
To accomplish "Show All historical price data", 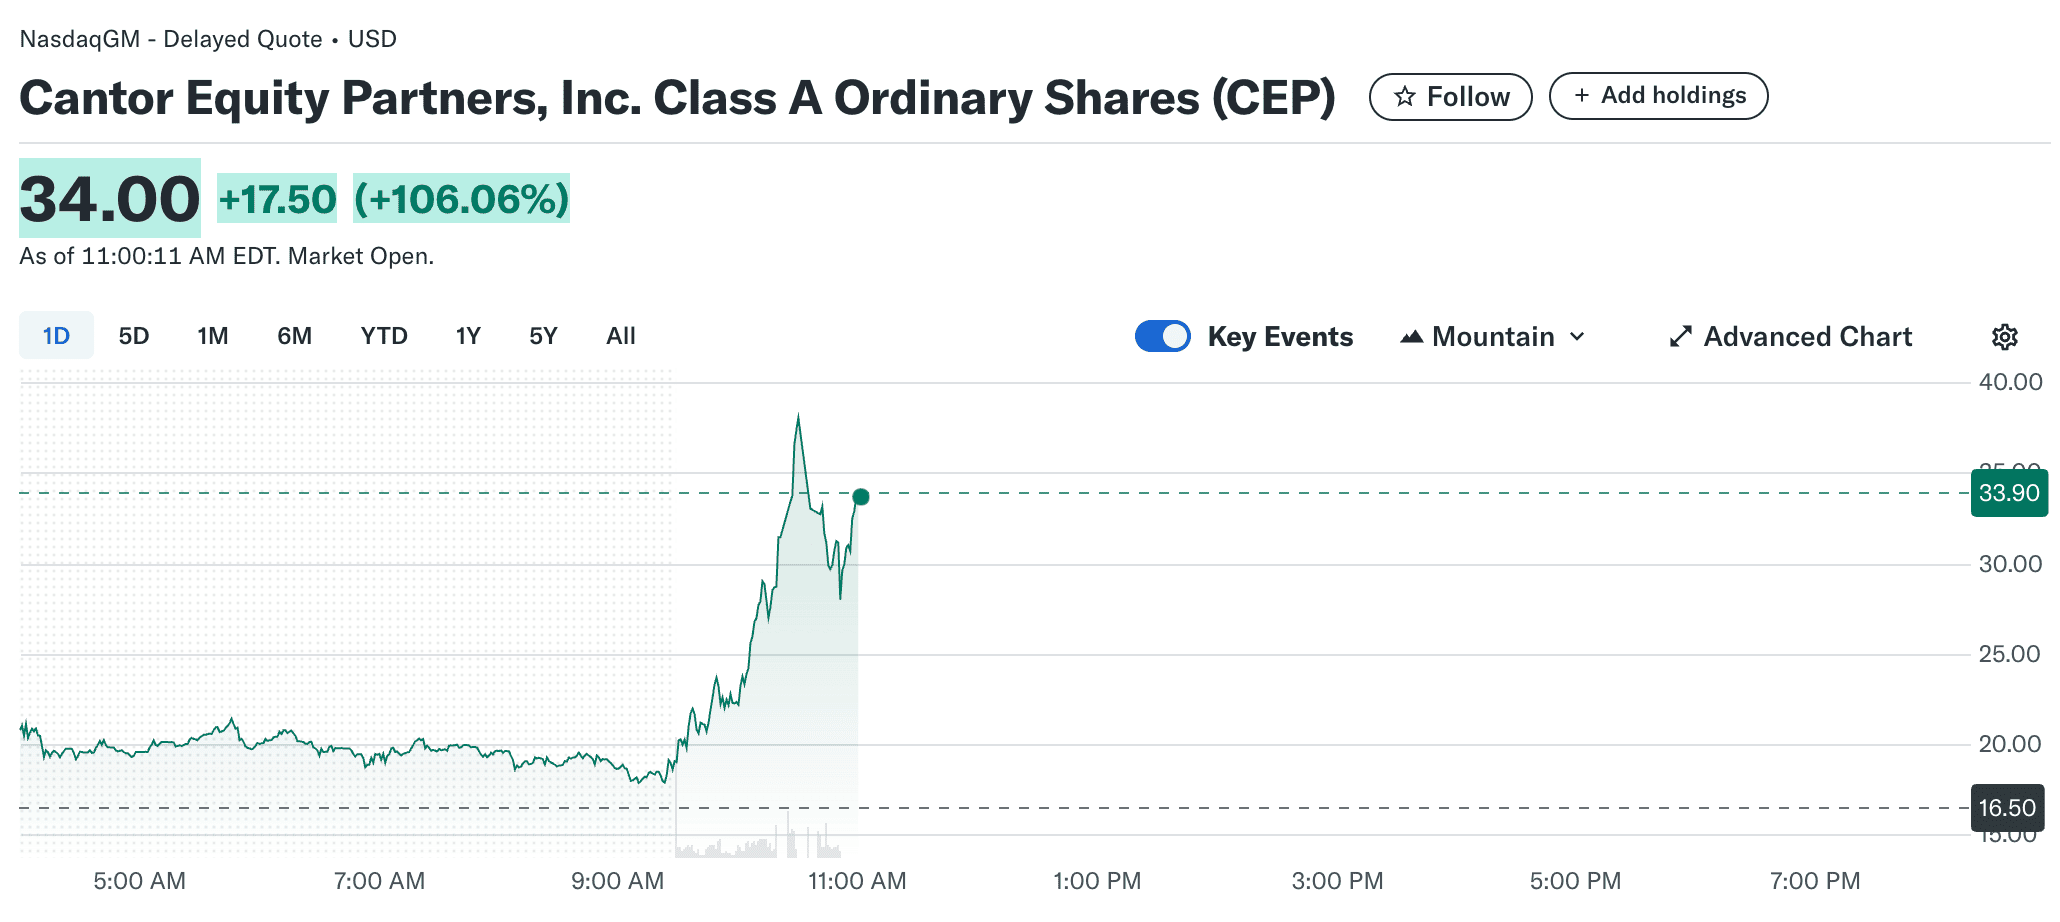I will (621, 336).
